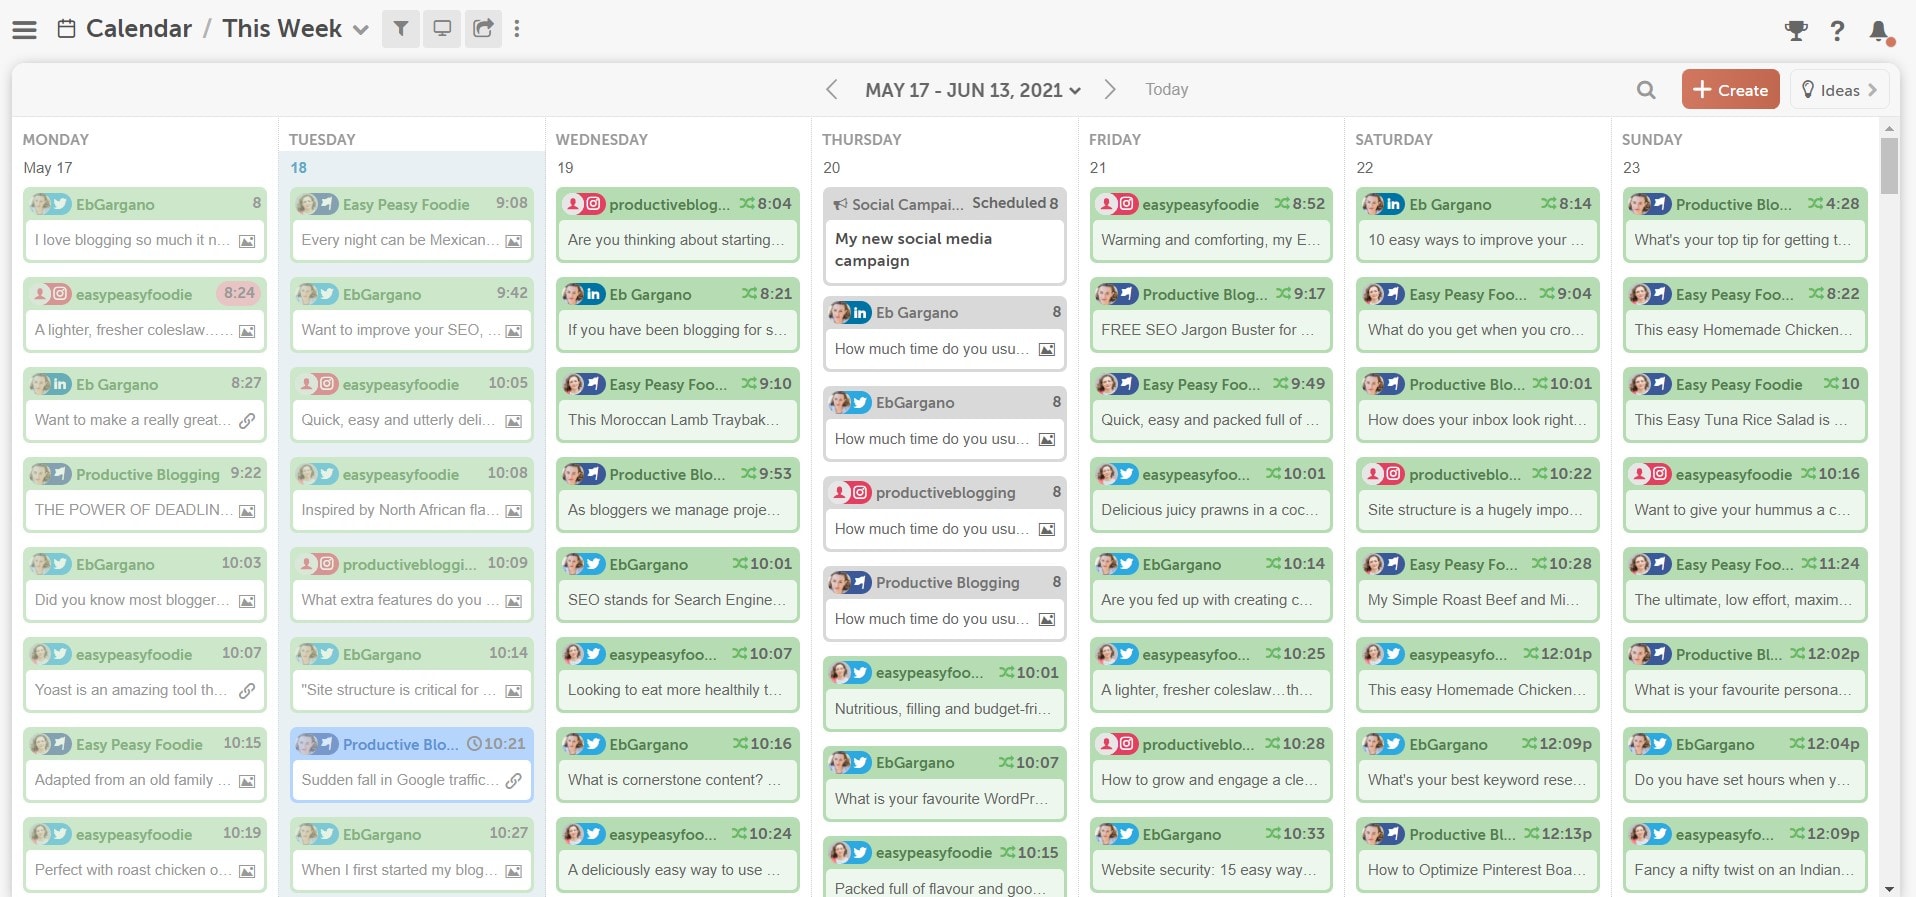Click the link icon on 'Yoast is an amazing tool' post
This screenshot has height=897, width=1916.
pyautogui.click(x=247, y=691)
